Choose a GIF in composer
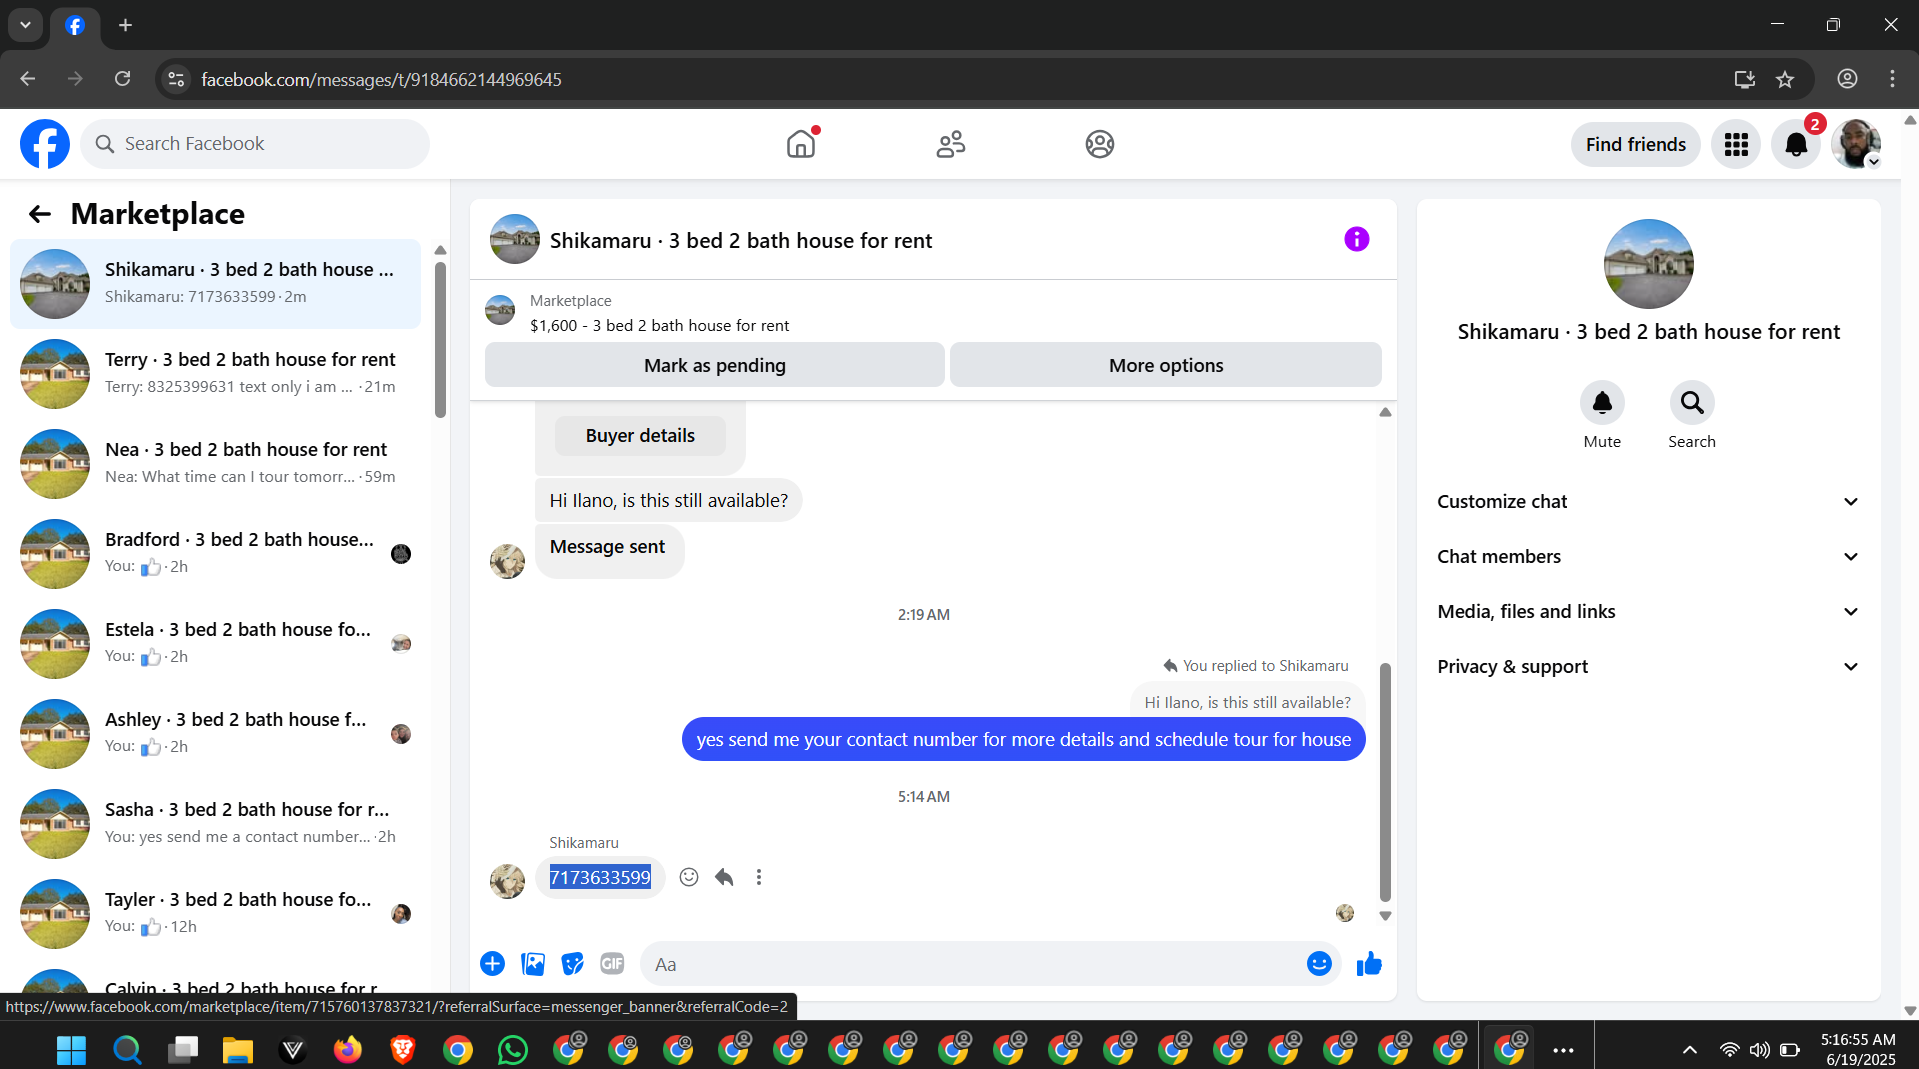1919x1069 pixels. click(612, 964)
